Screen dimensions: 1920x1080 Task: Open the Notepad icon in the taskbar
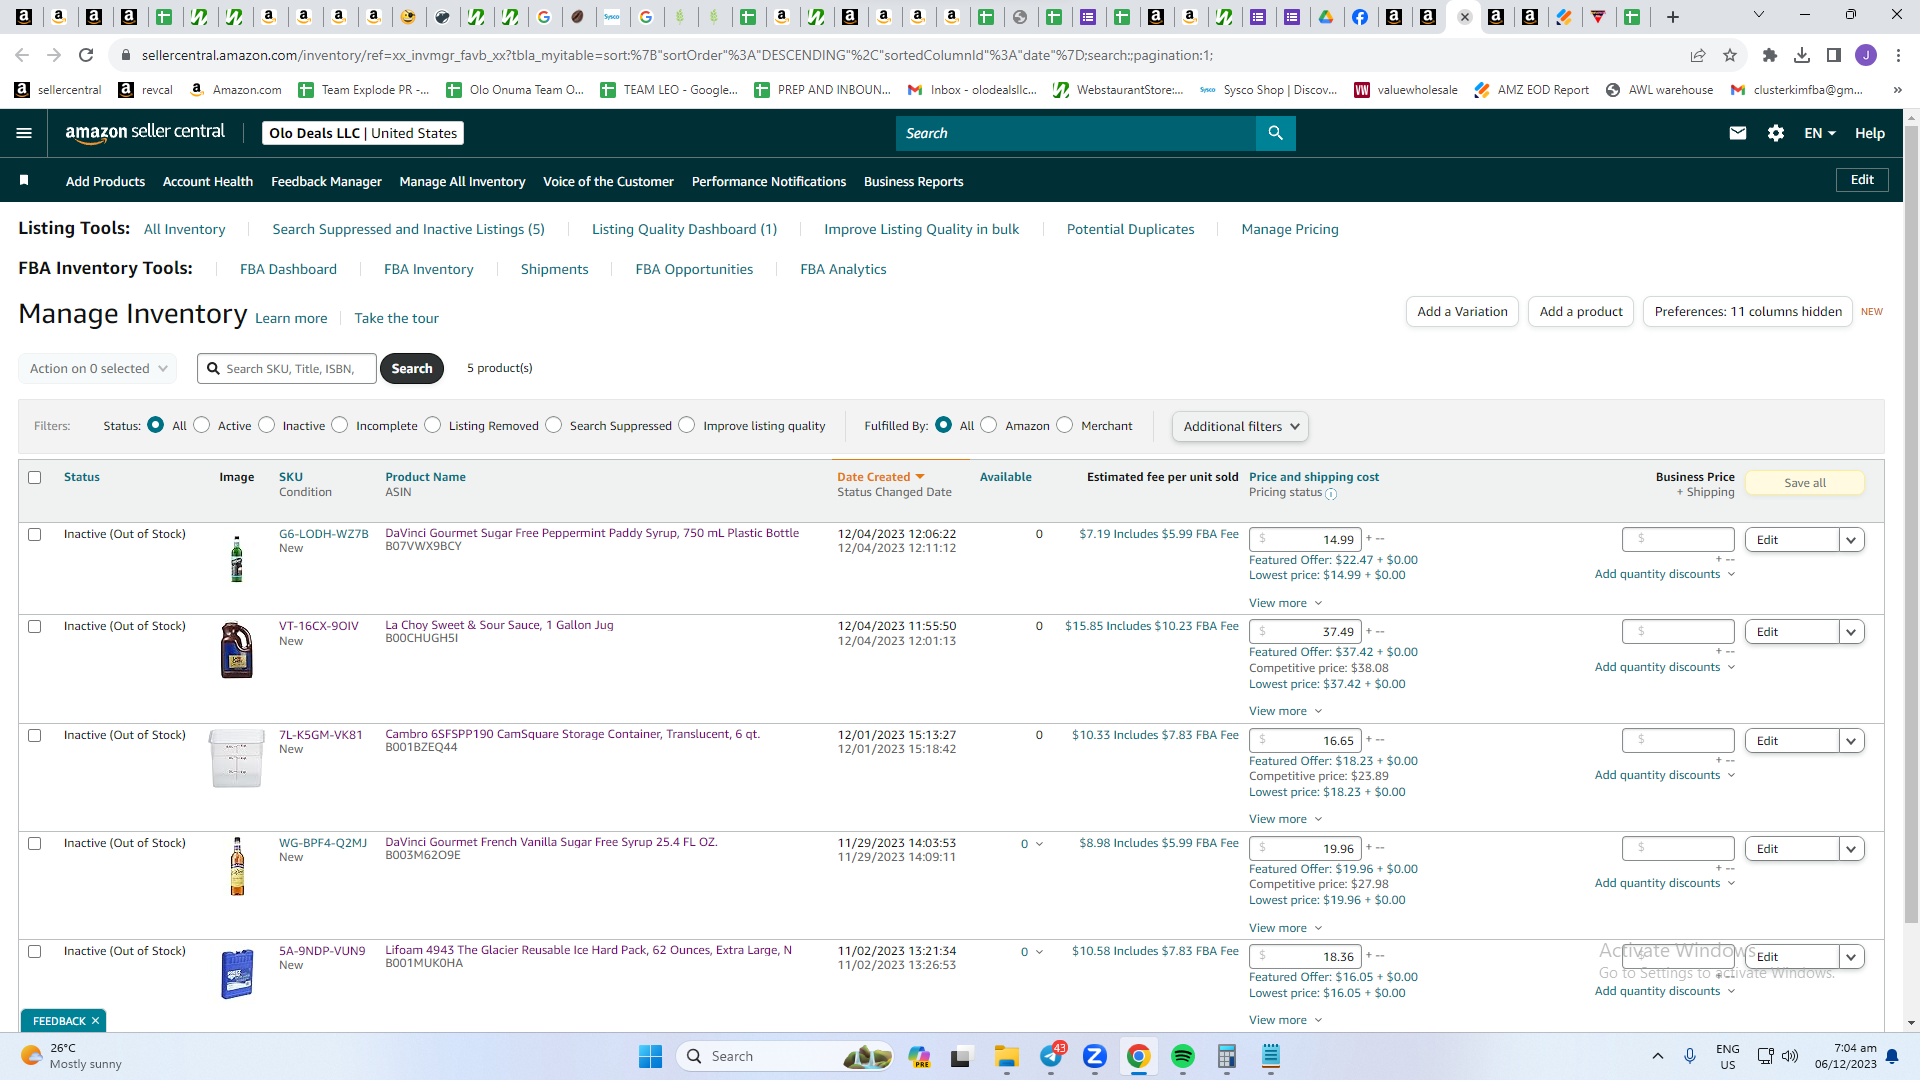[x=1271, y=1056]
